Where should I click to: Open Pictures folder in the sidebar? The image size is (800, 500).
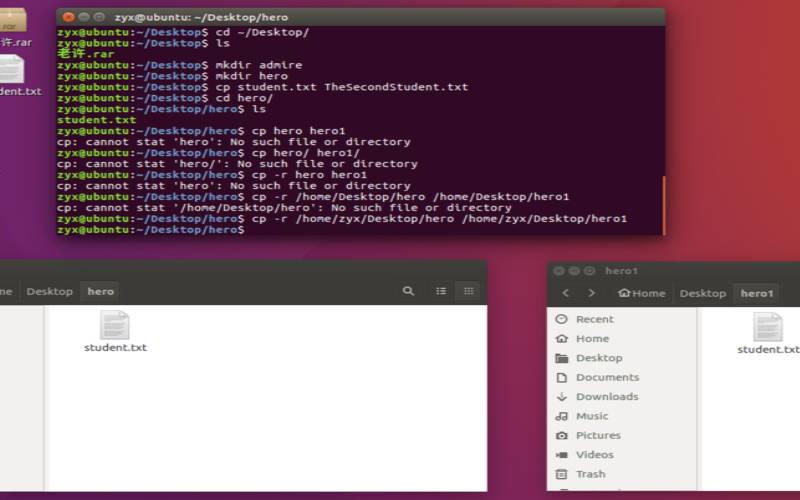coord(597,435)
